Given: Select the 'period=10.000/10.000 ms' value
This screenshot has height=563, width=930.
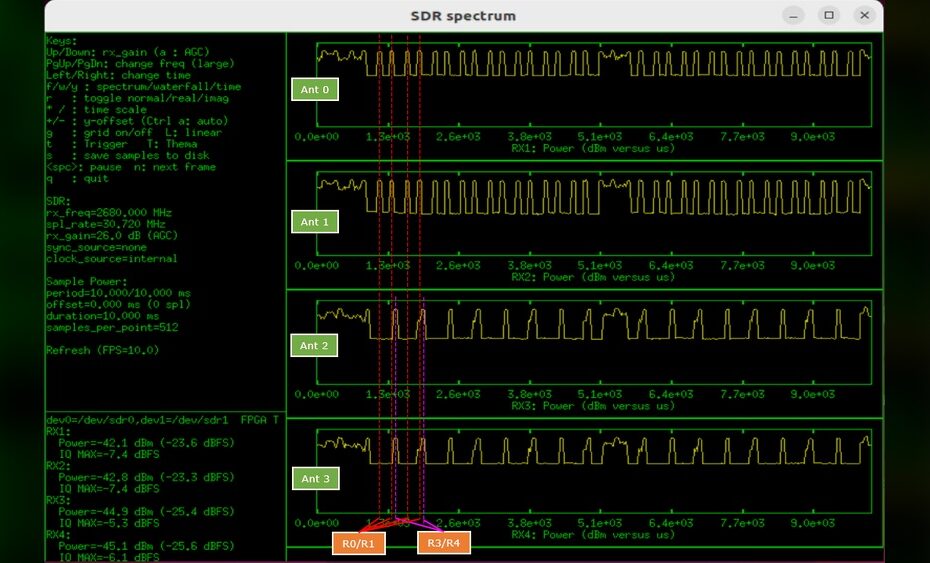Looking at the screenshot, I should coord(119,293).
